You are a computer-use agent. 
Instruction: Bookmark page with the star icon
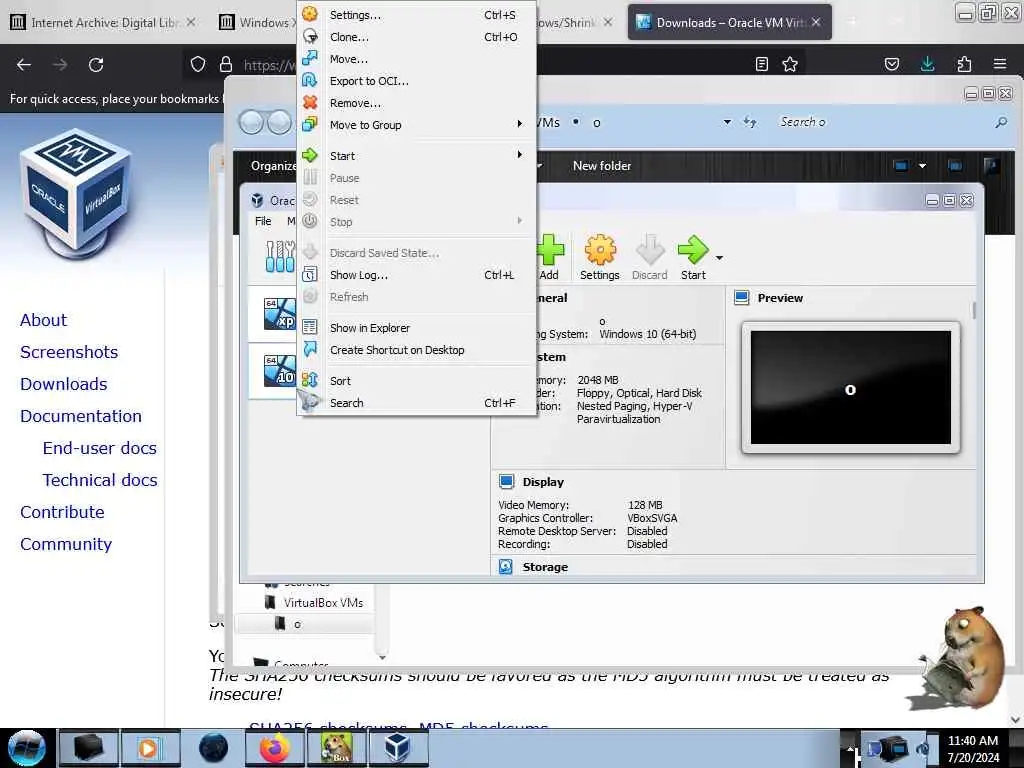pos(790,64)
